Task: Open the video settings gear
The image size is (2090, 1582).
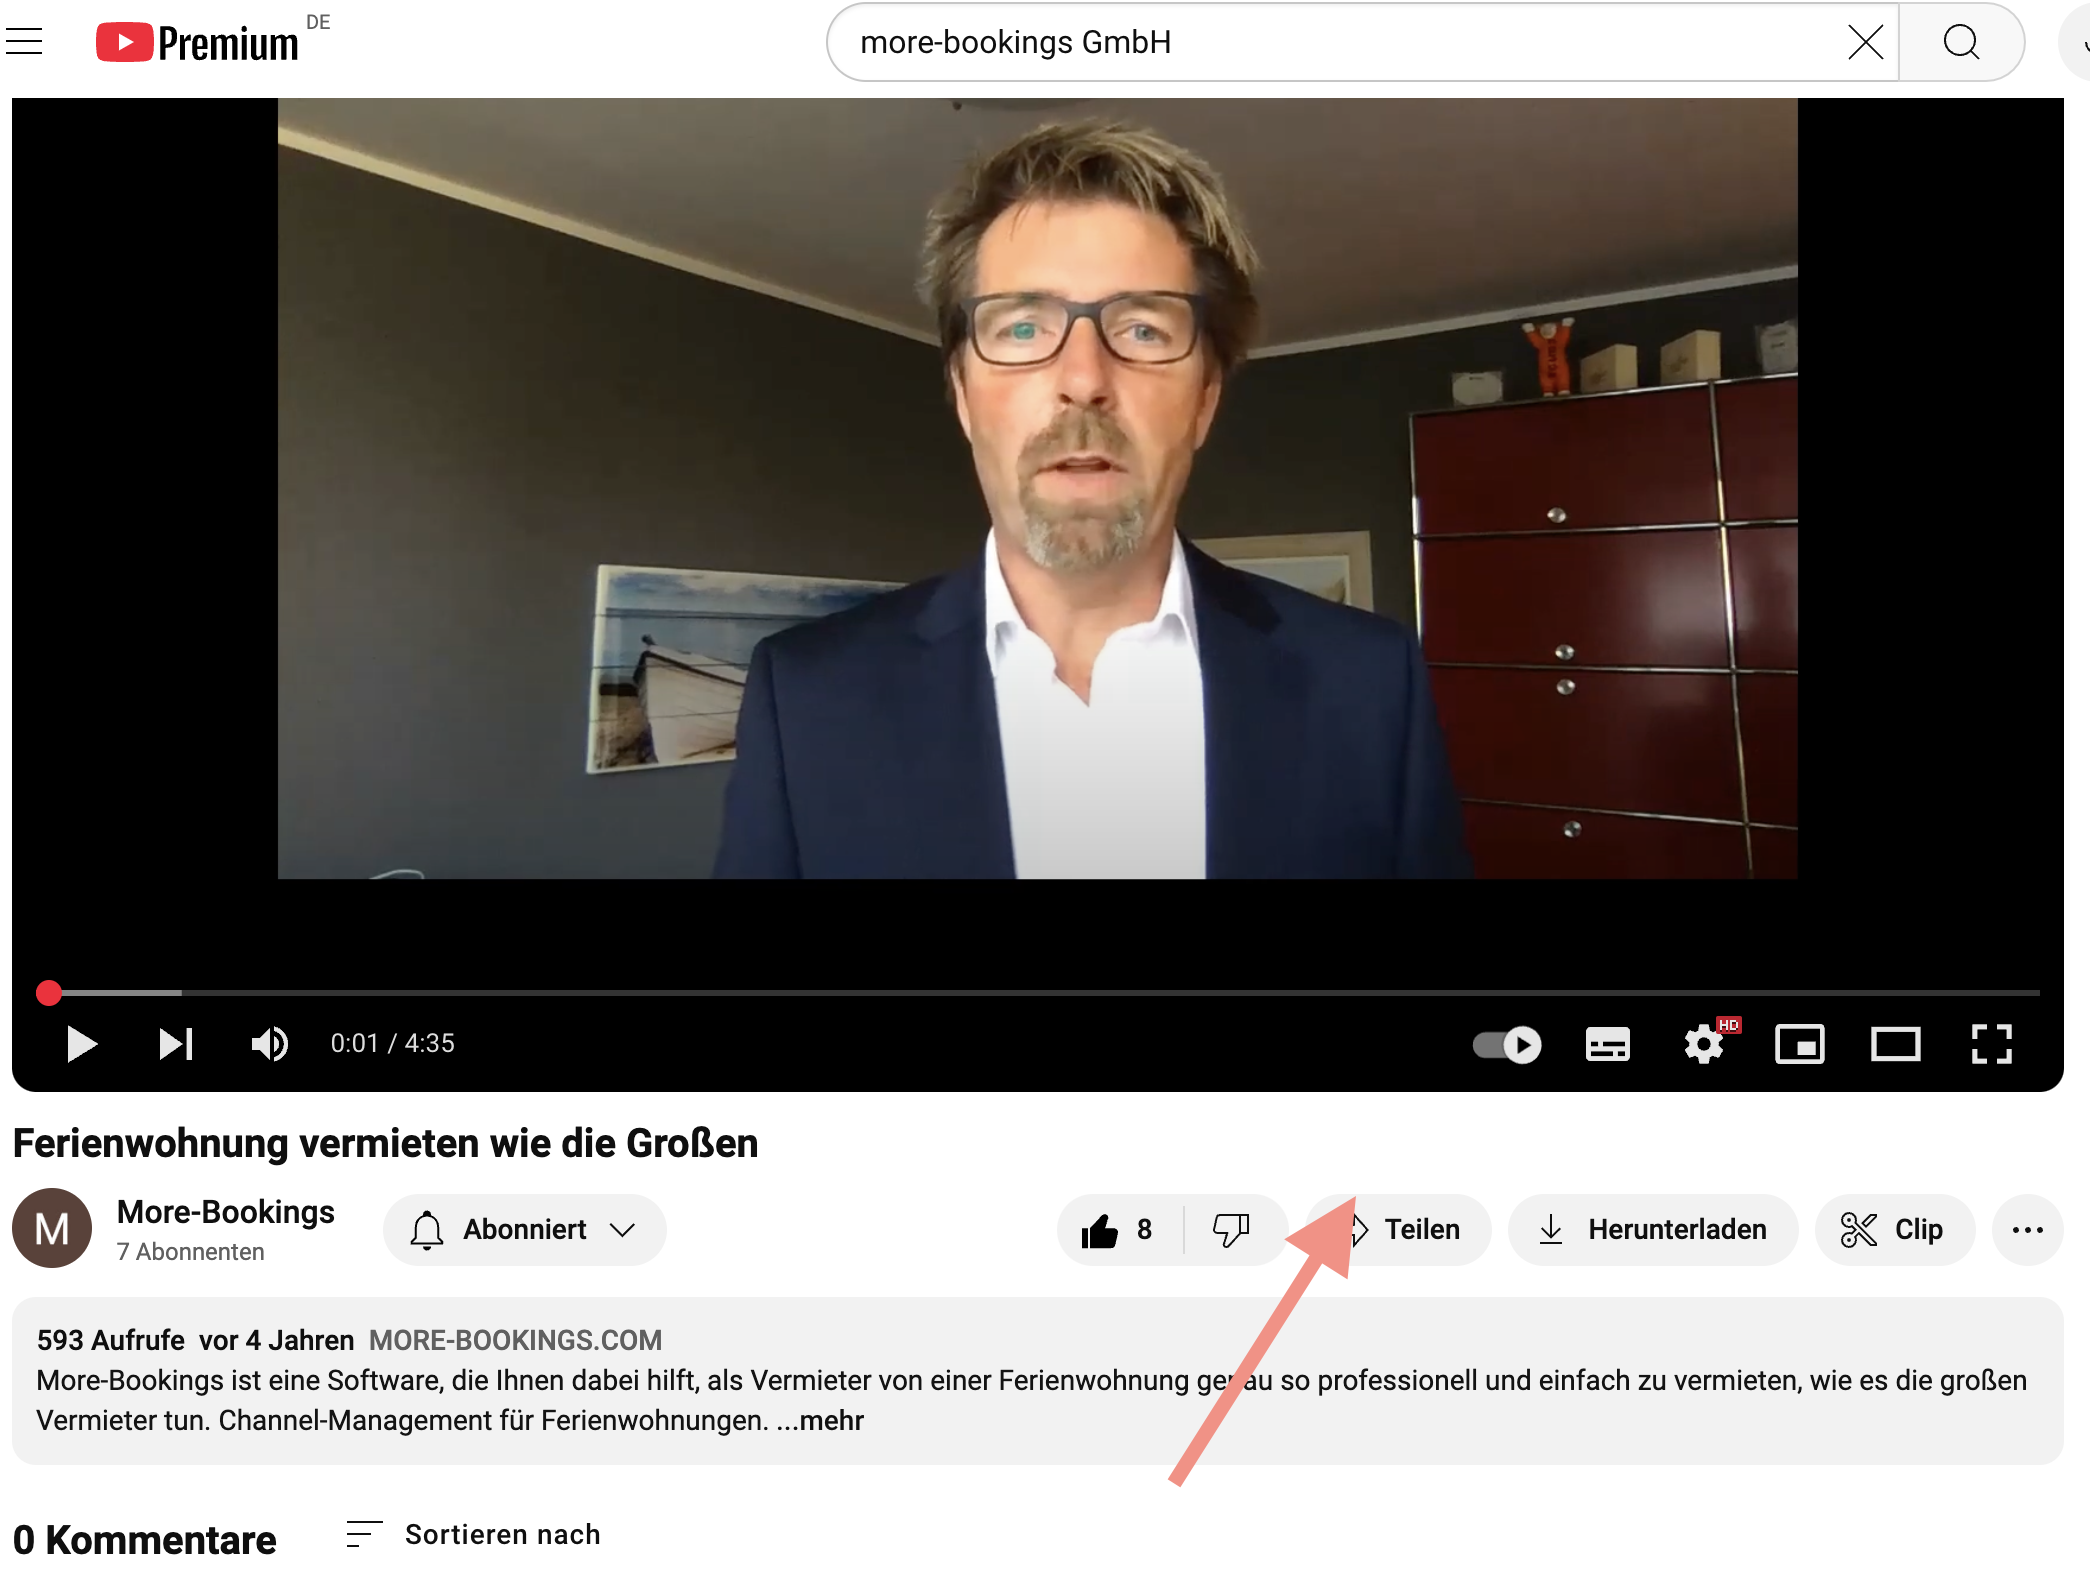Action: coord(1704,1045)
